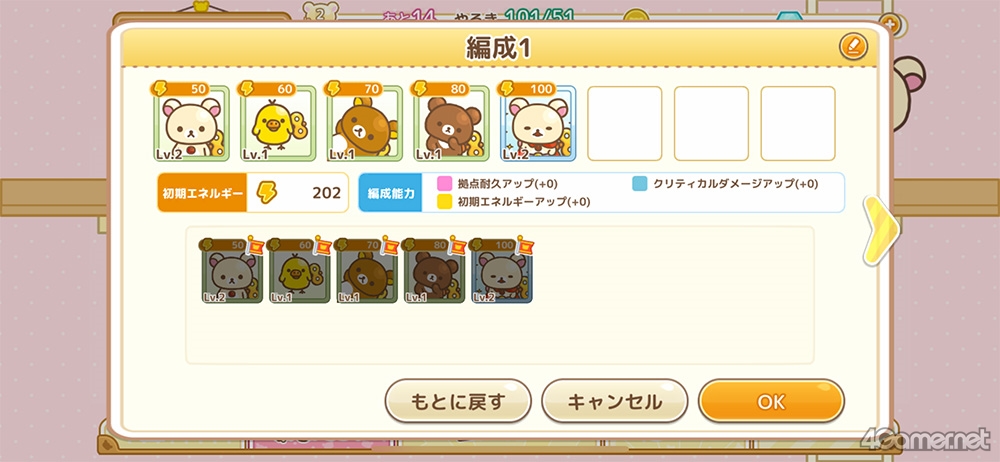Click the pink 拠点耐久アップ color swatch
This screenshot has height=462, width=1000.
[445, 184]
